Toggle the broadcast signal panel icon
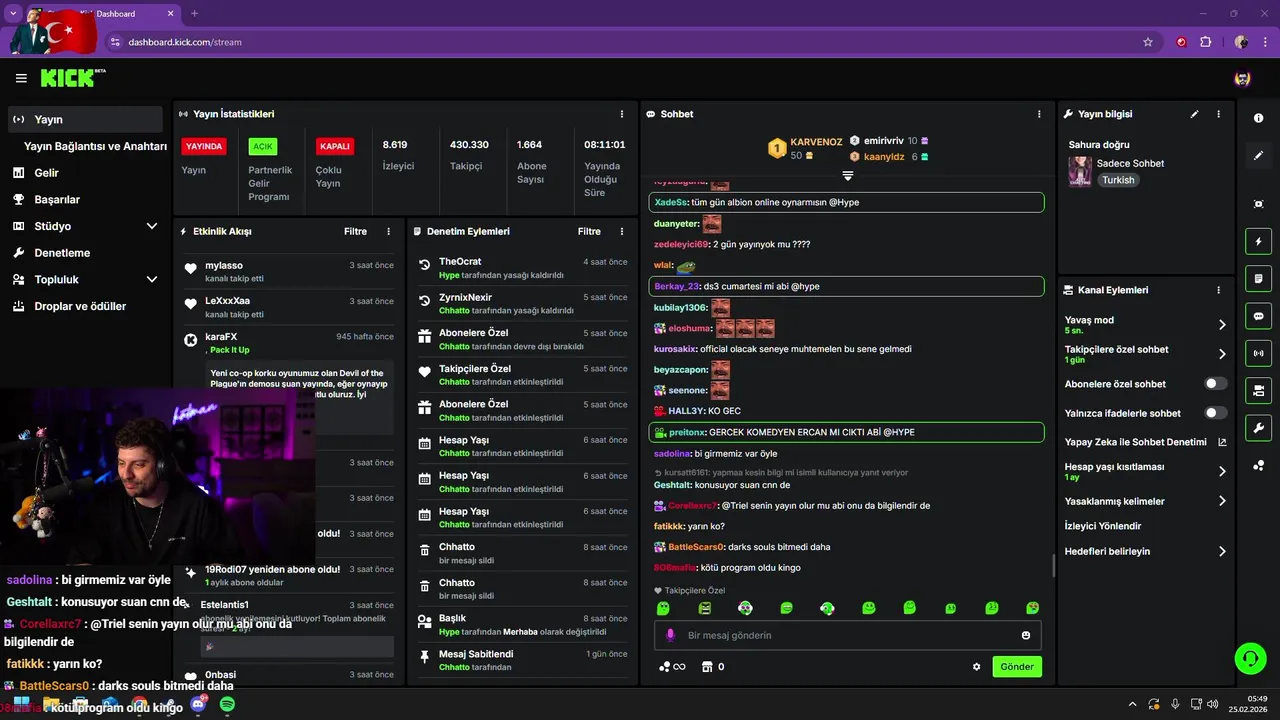This screenshot has height=720, width=1280. pos(1258,353)
